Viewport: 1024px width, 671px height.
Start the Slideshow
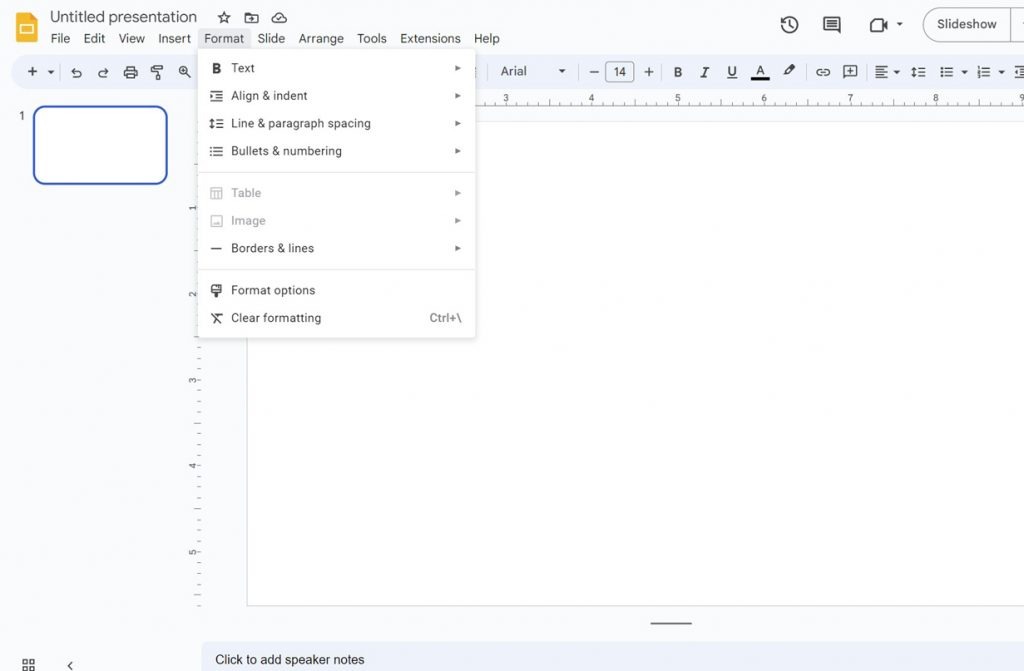coord(967,24)
